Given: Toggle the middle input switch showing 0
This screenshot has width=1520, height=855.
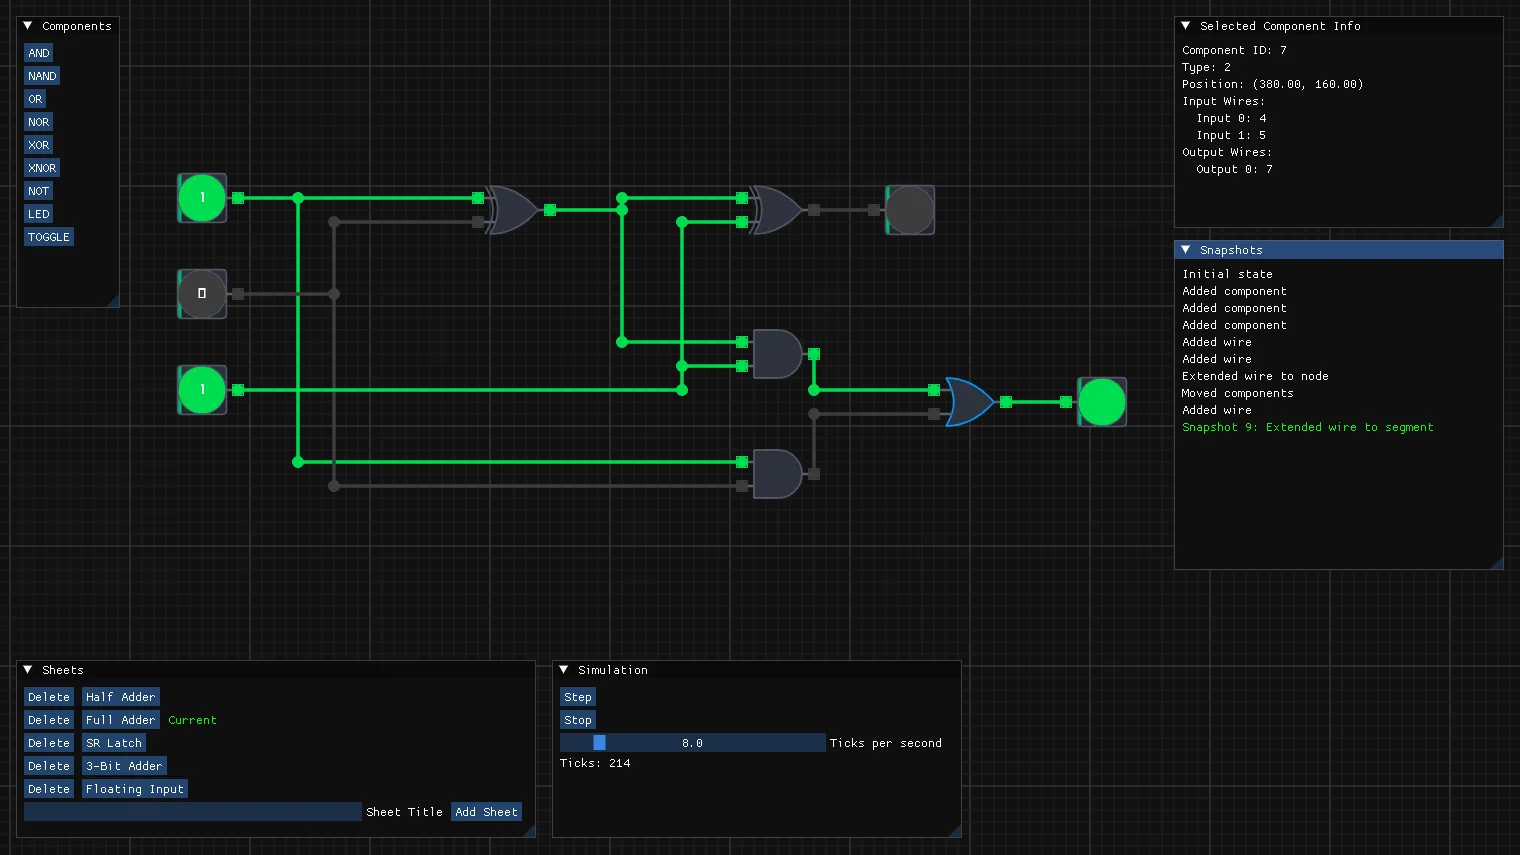Looking at the screenshot, I should 202,294.
